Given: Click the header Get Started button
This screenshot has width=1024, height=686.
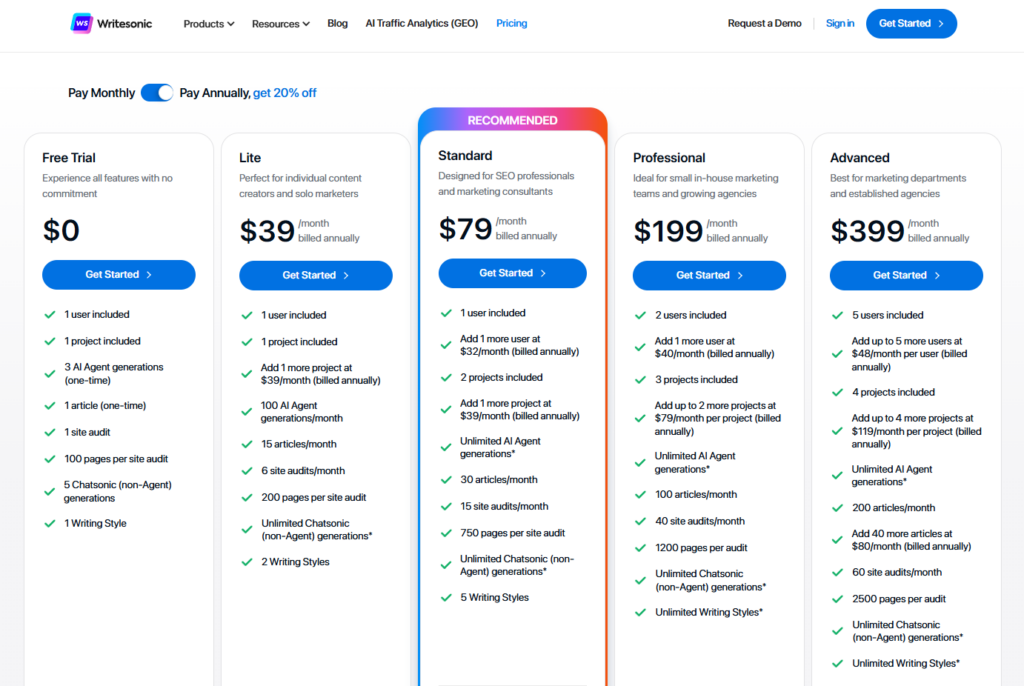Looking at the screenshot, I should tap(911, 23).
